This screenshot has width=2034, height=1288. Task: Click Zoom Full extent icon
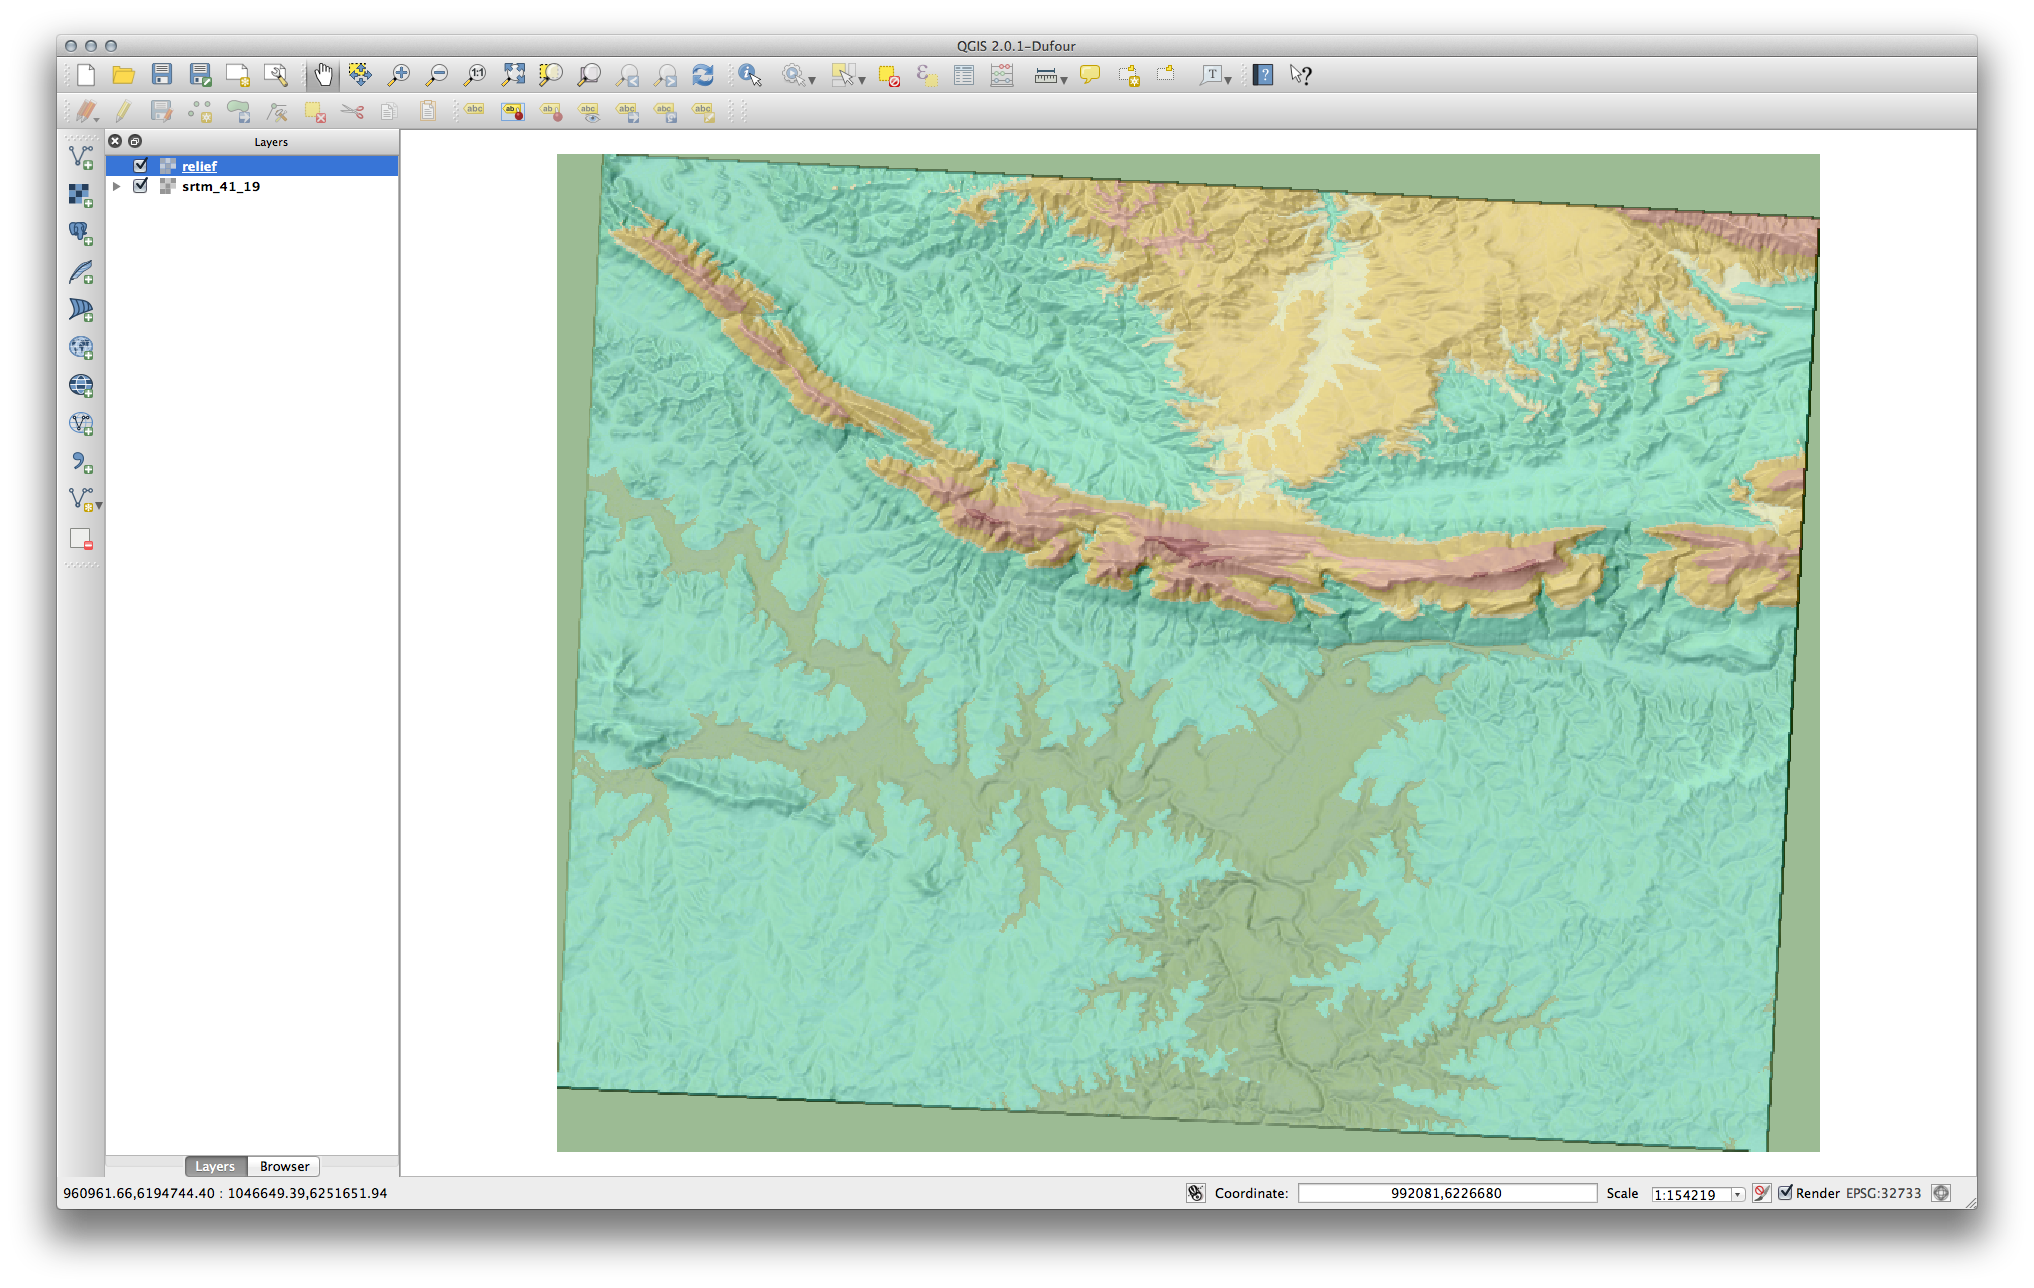513,75
